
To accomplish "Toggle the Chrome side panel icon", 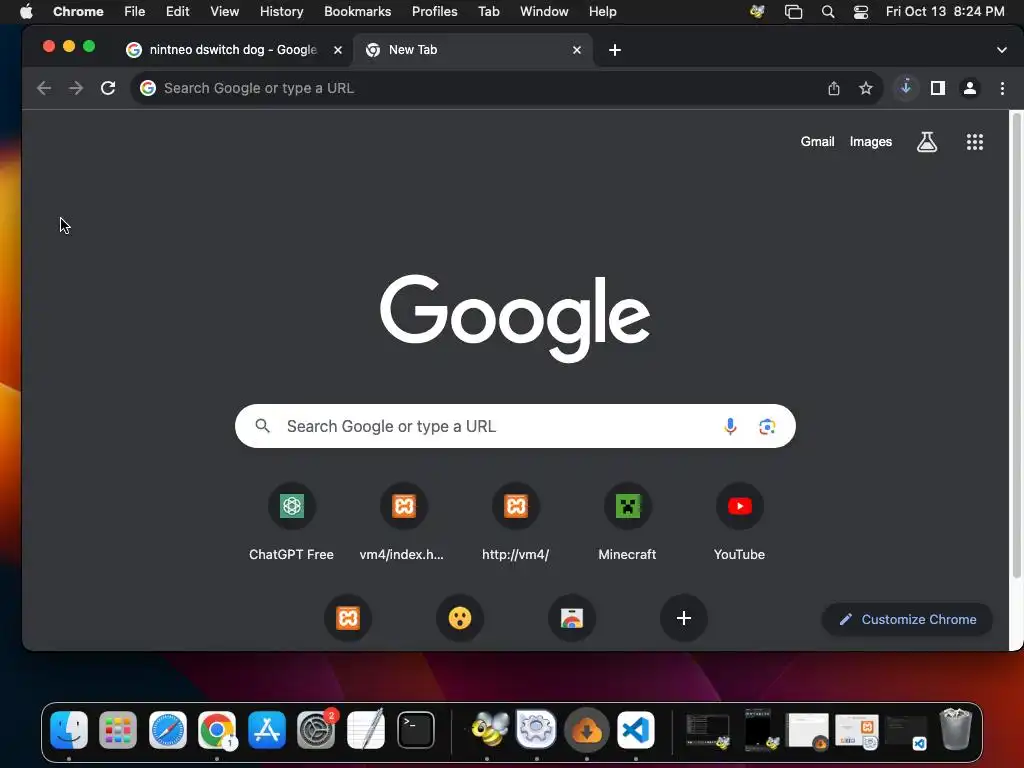I will pos(938,88).
